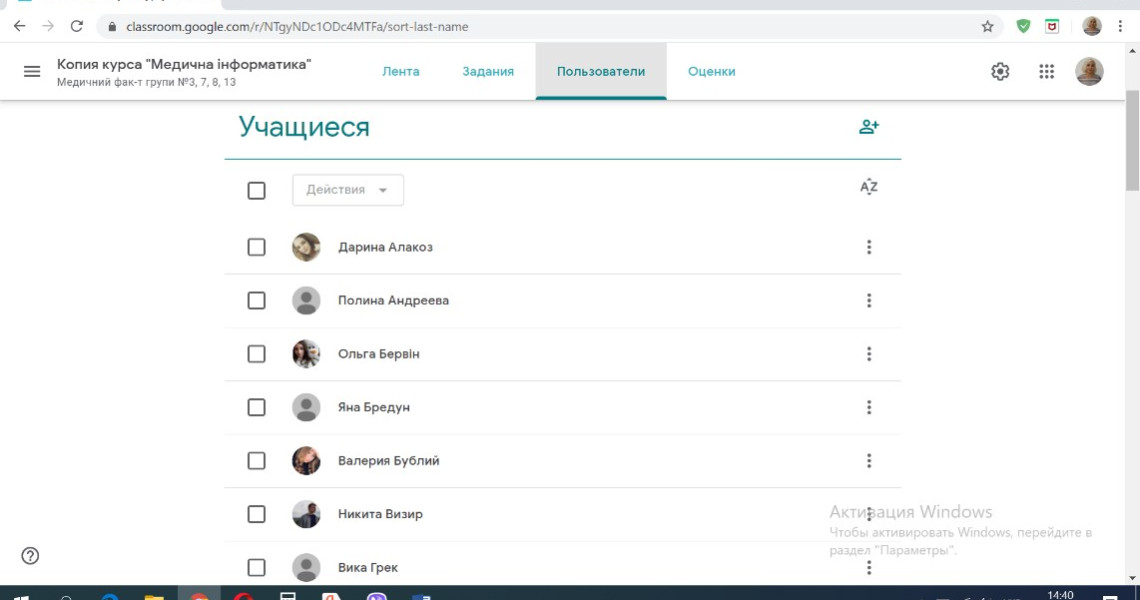The width and height of the screenshot is (1140, 600).
Task: Open more options for Вика Грек
Action: [869, 567]
